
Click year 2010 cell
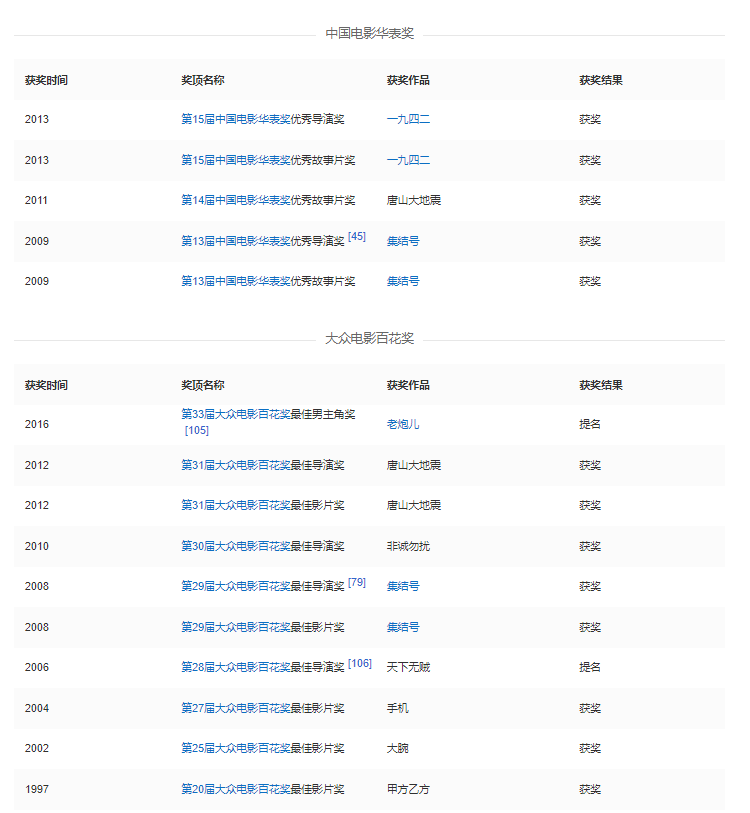(x=37, y=546)
